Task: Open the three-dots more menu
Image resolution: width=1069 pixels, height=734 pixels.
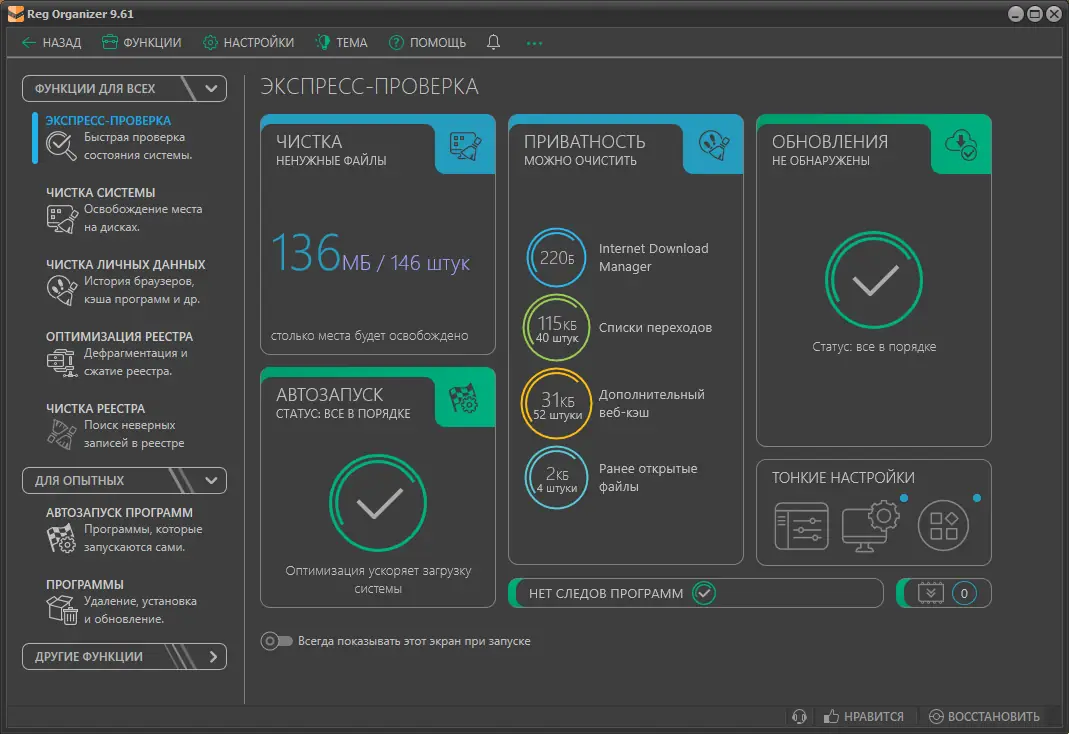Action: (534, 43)
